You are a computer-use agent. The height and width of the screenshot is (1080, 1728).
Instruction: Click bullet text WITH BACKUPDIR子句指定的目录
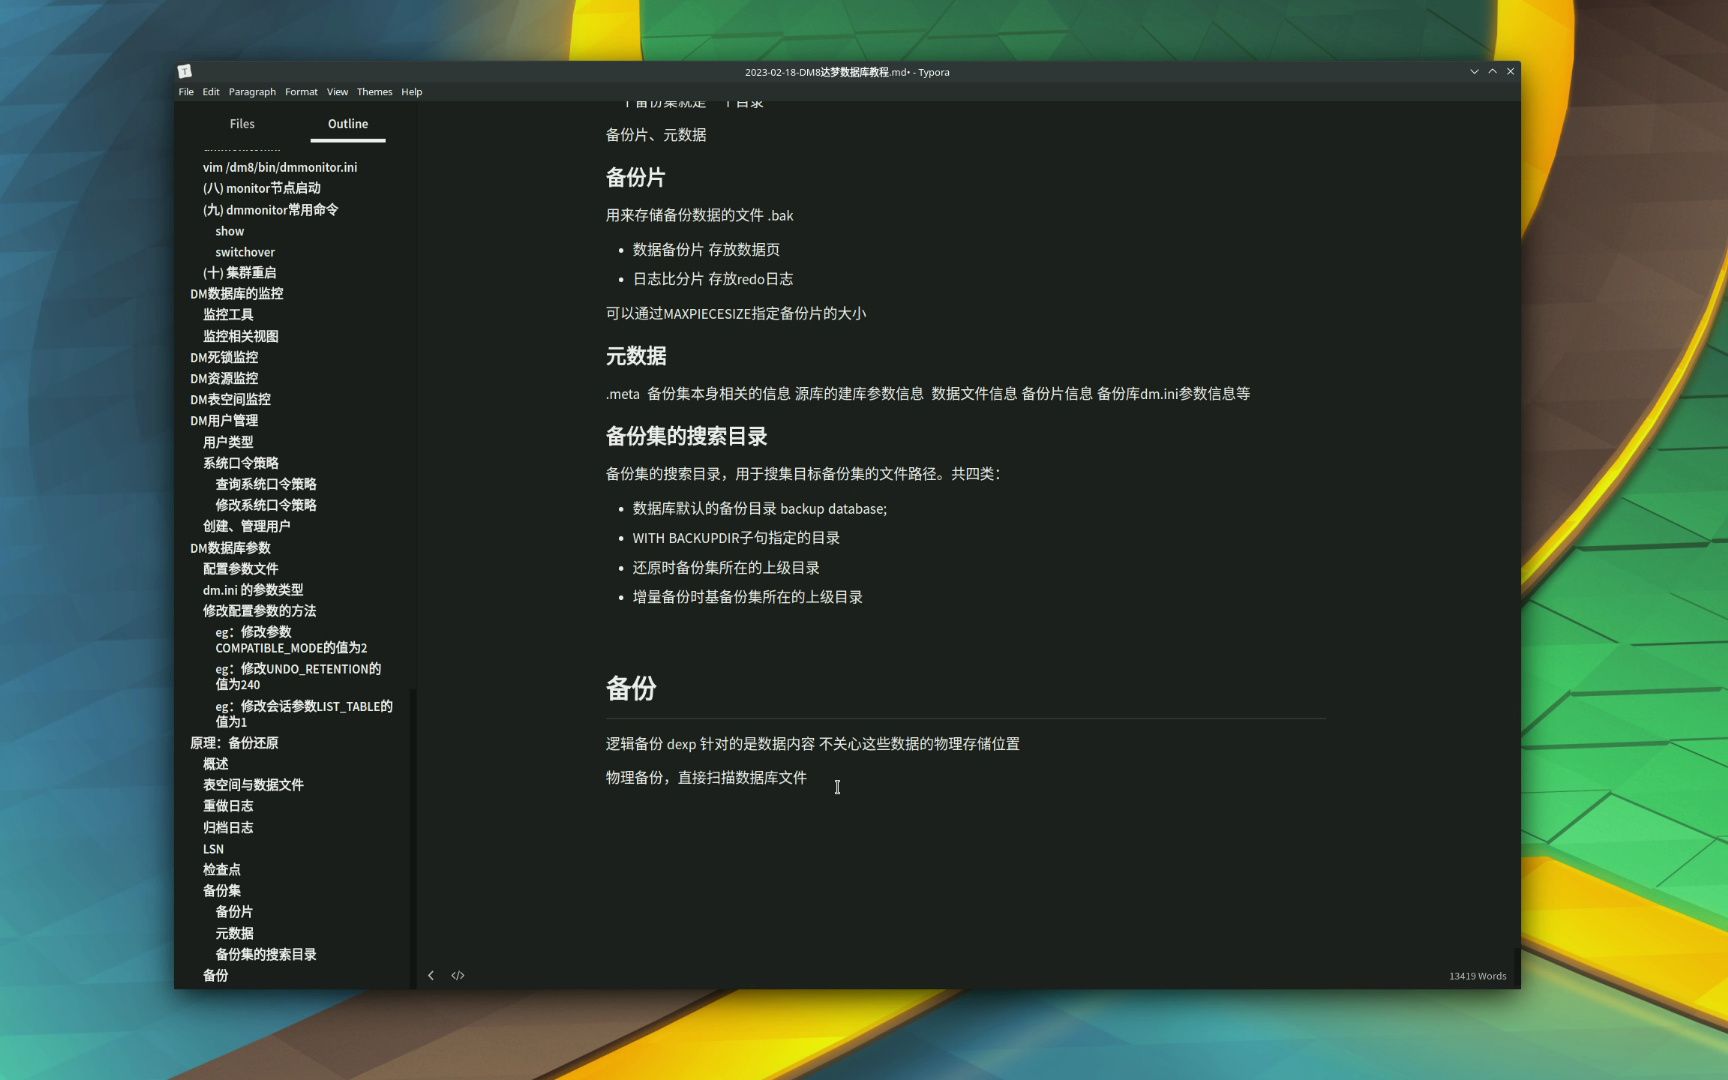736,538
